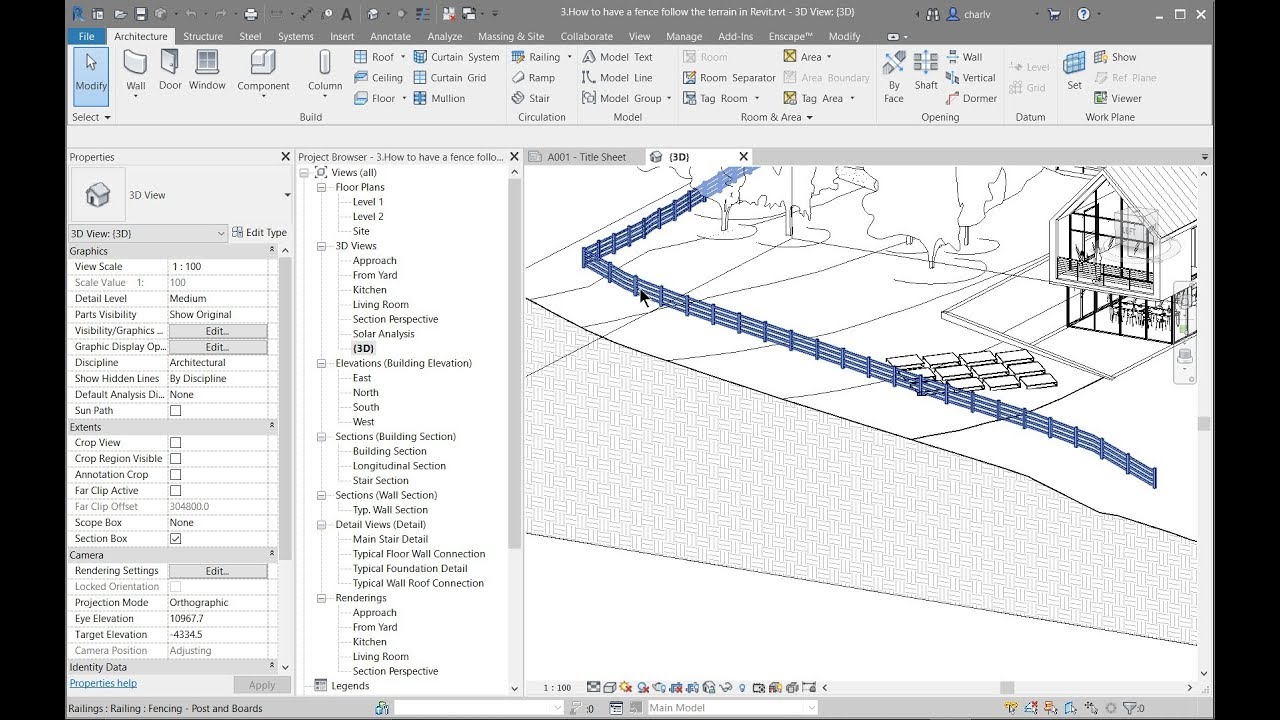Open the Properties help link
This screenshot has width=1280, height=720.
tap(103, 684)
